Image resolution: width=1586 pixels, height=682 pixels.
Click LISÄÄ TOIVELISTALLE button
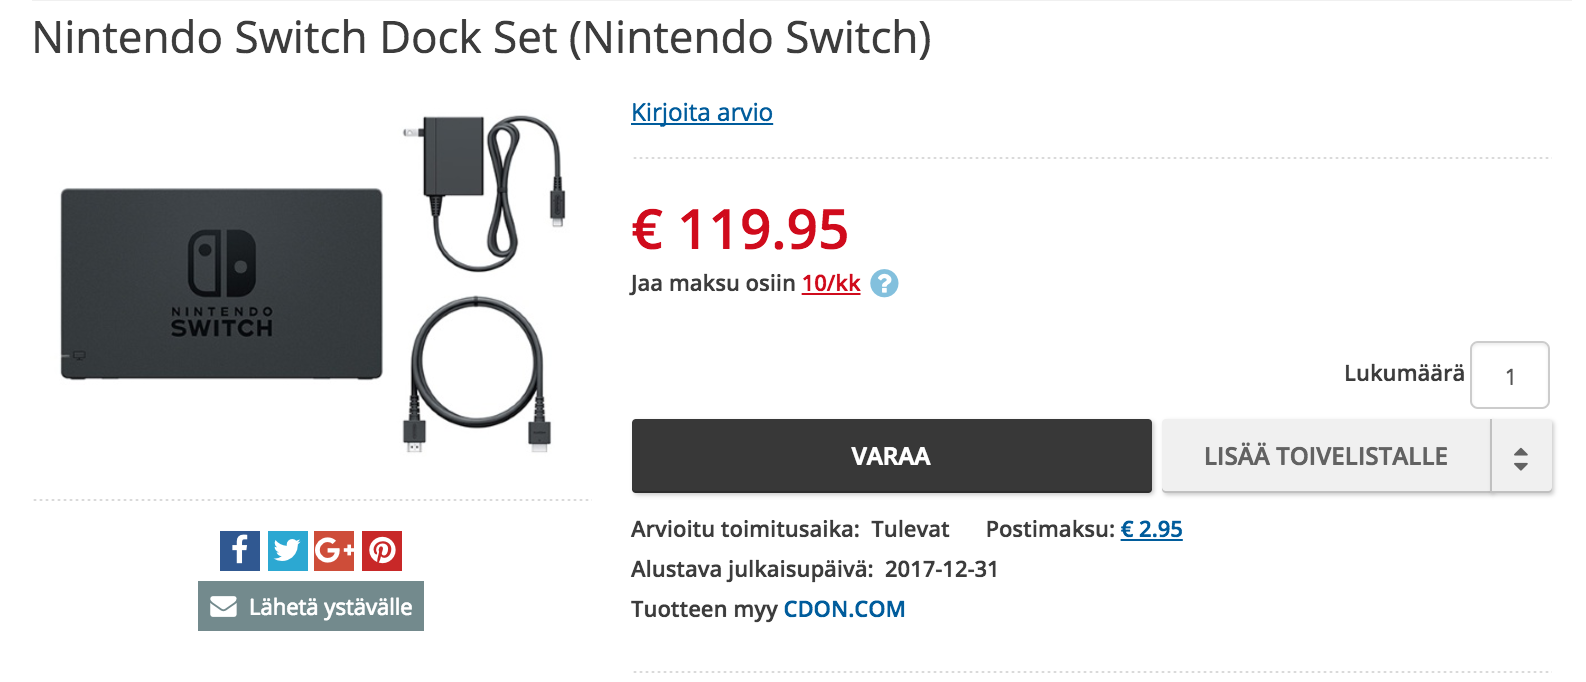pos(1325,457)
